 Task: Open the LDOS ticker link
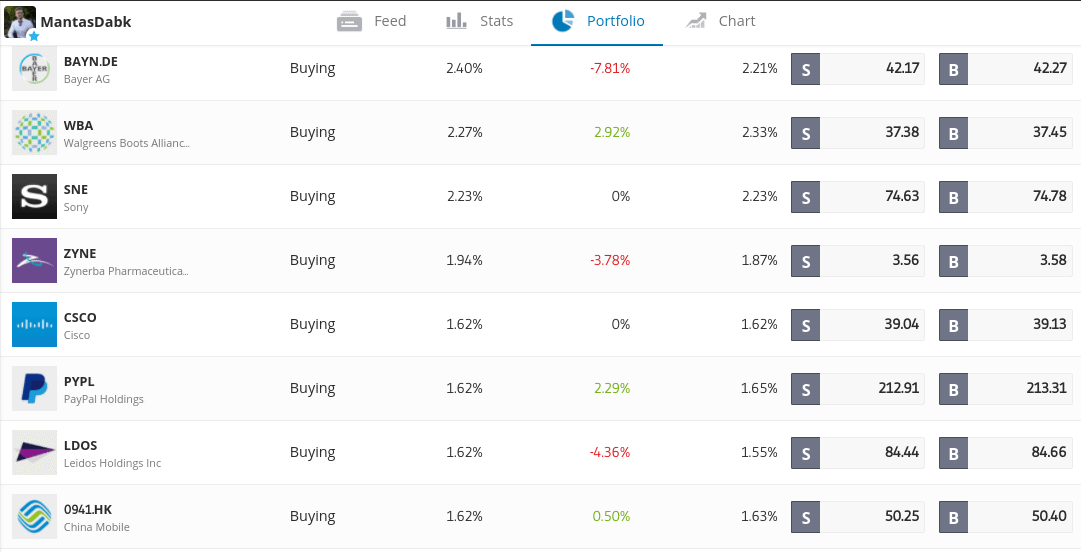coord(81,446)
